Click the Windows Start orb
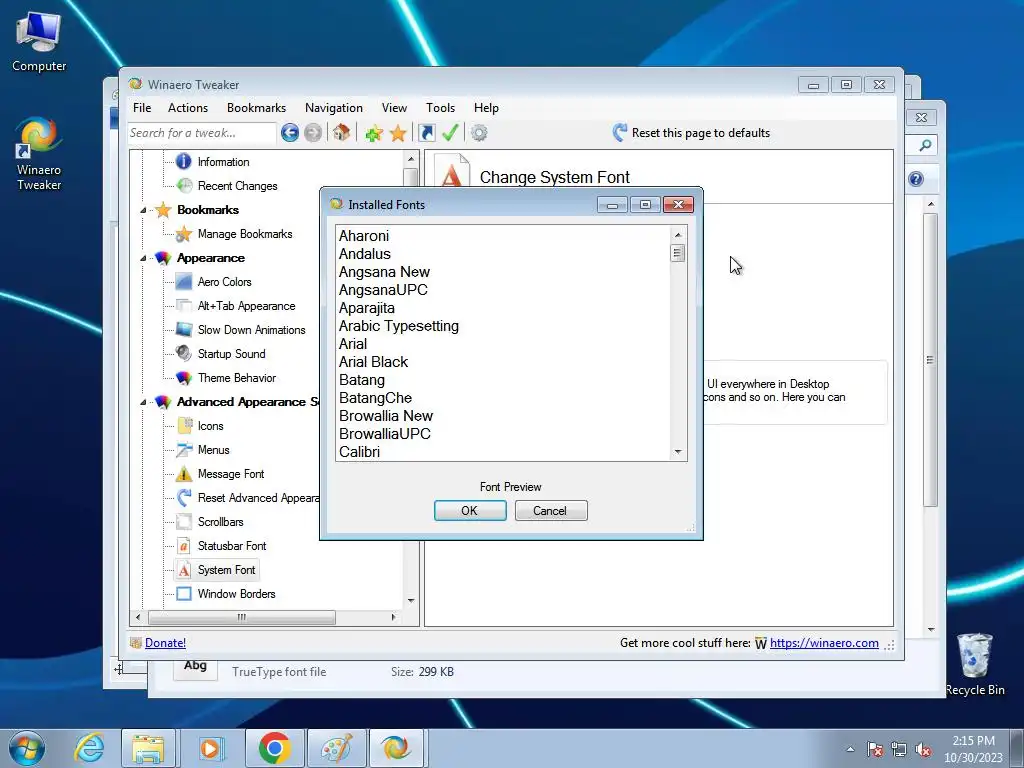 [x=27, y=748]
